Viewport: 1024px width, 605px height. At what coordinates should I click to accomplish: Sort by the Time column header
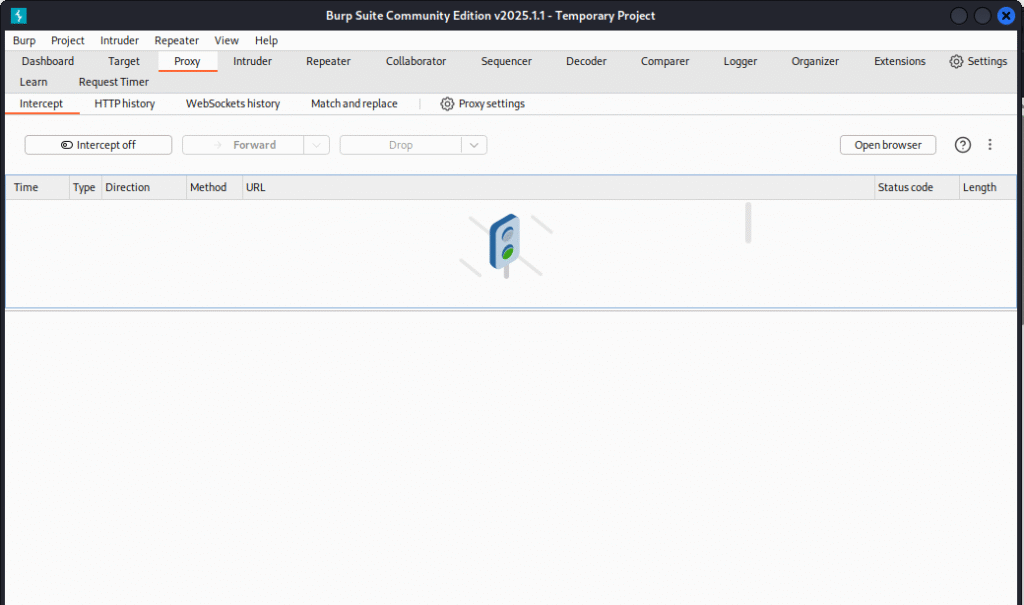coord(38,188)
